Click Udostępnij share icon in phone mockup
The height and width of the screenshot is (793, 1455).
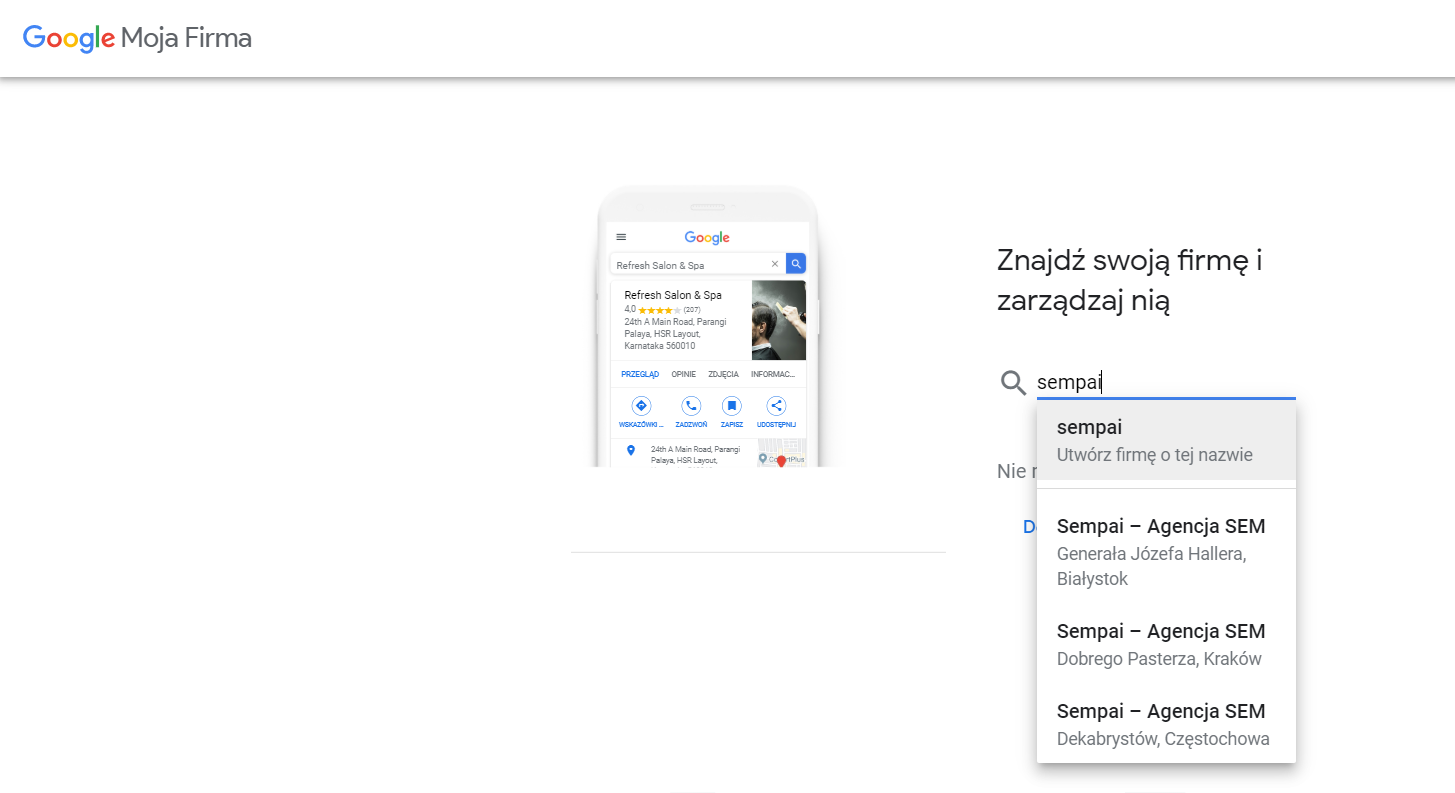(x=776, y=406)
